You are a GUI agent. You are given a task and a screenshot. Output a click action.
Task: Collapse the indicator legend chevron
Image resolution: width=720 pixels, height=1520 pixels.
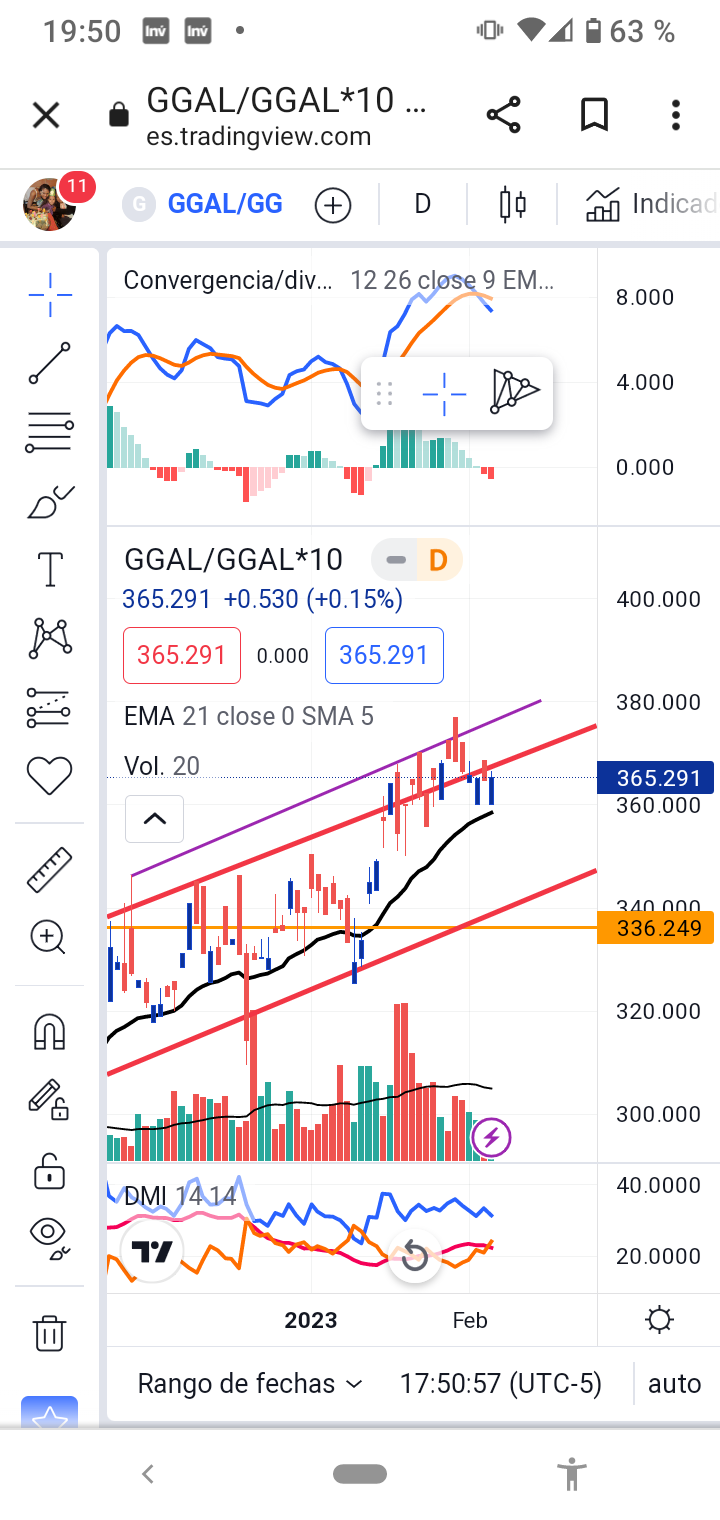pyautogui.click(x=154, y=819)
